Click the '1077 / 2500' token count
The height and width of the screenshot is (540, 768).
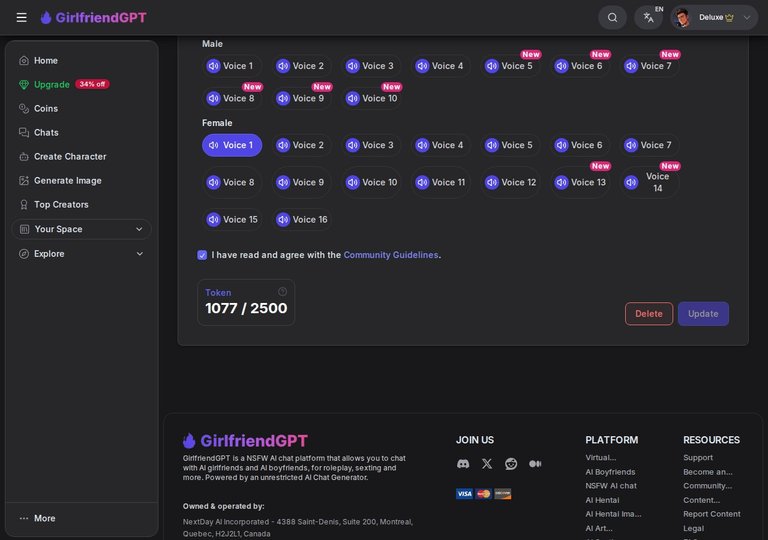point(246,309)
